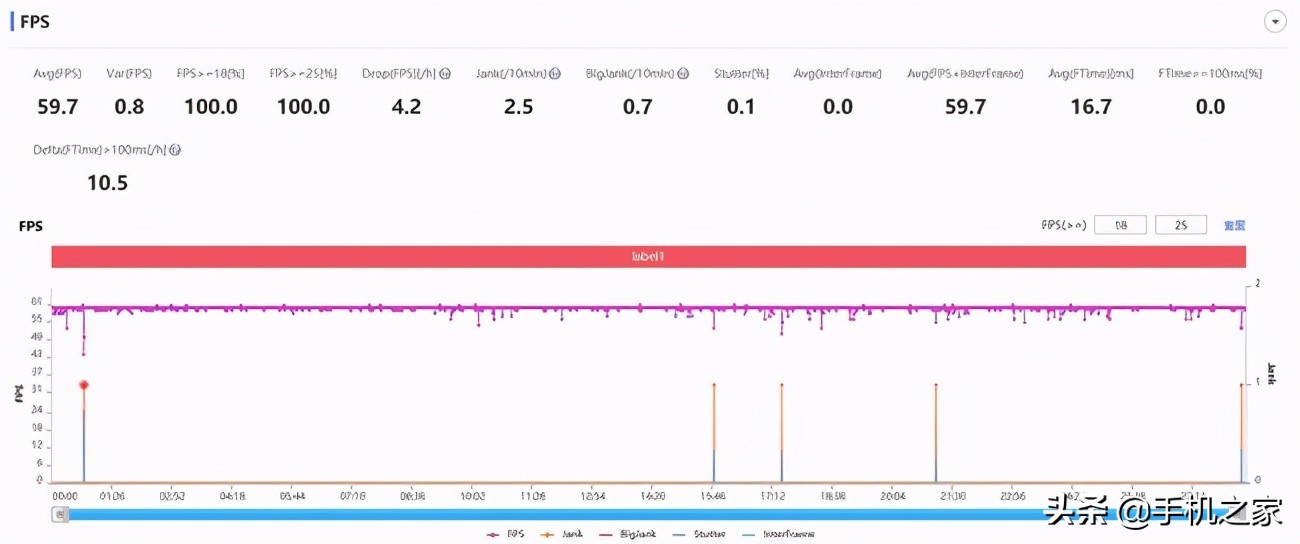Select the red label1 bar above the chart
1300x544 pixels.
coord(649,257)
